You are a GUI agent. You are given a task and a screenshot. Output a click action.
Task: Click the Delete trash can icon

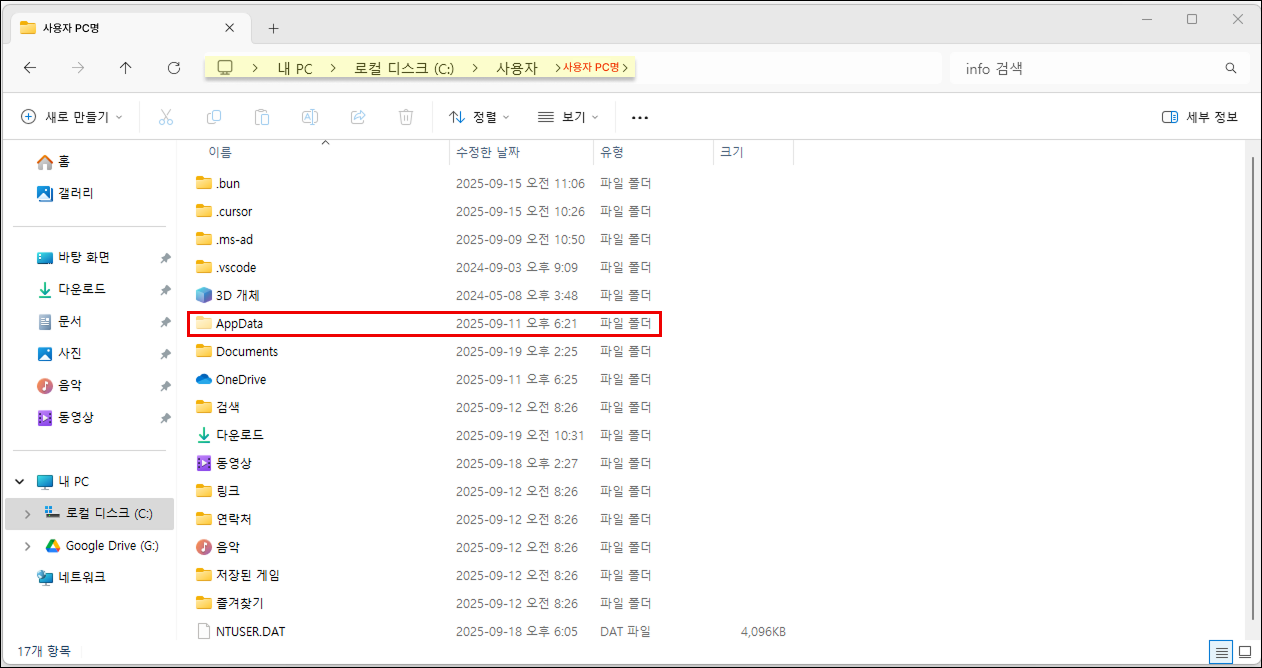[x=406, y=117]
